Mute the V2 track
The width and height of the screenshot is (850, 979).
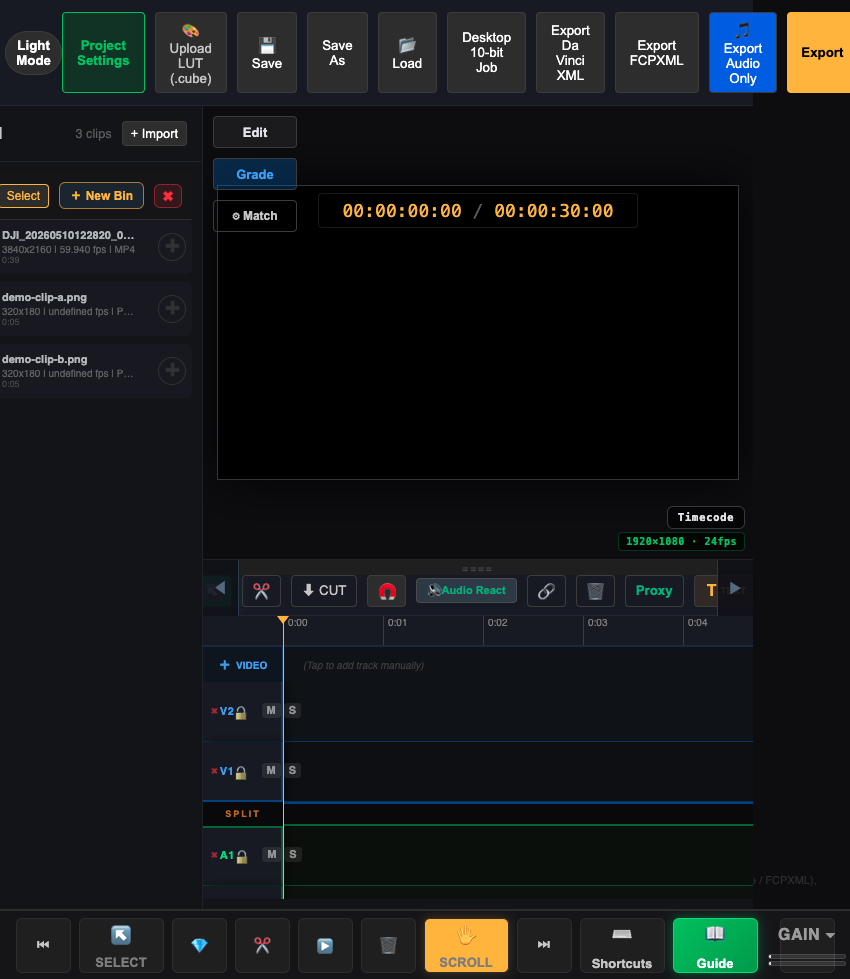pyautogui.click(x=271, y=711)
